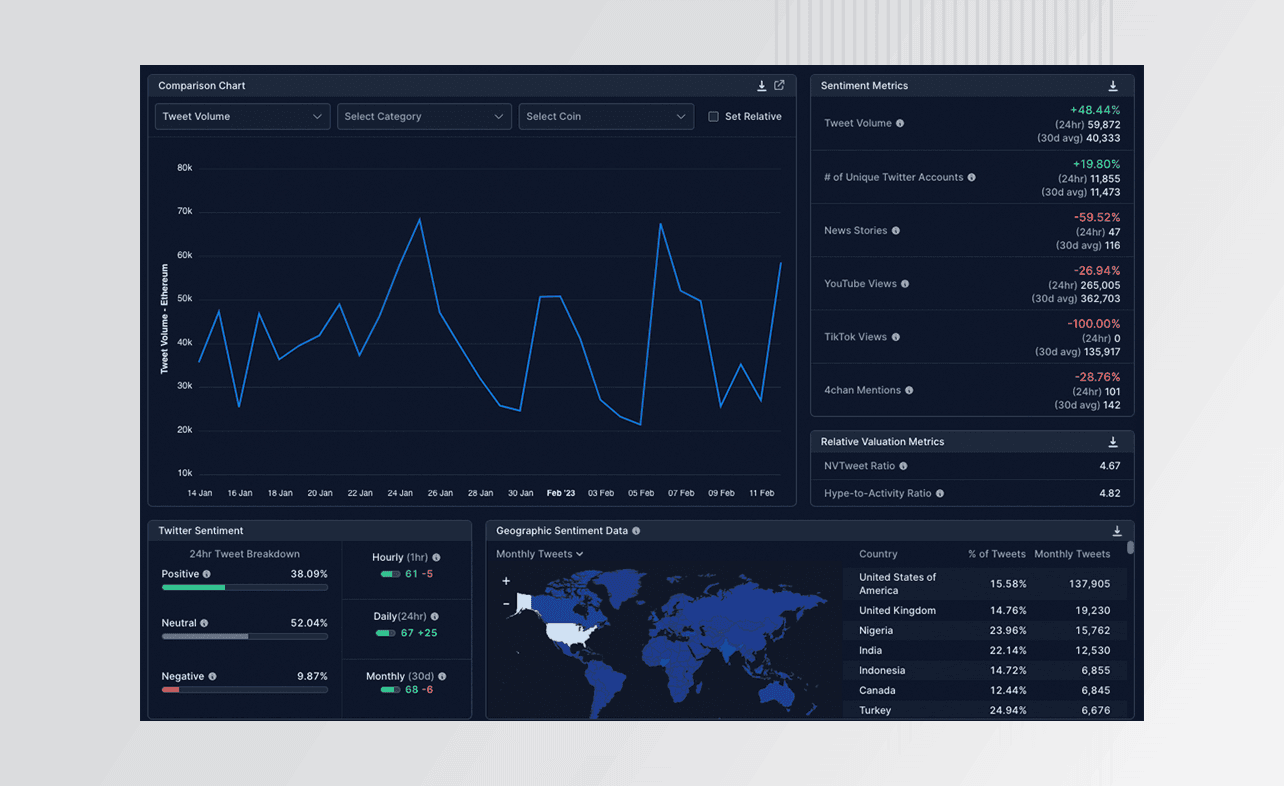The image size is (1284, 786).
Task: Zoom out on the world map
Action: point(506,603)
